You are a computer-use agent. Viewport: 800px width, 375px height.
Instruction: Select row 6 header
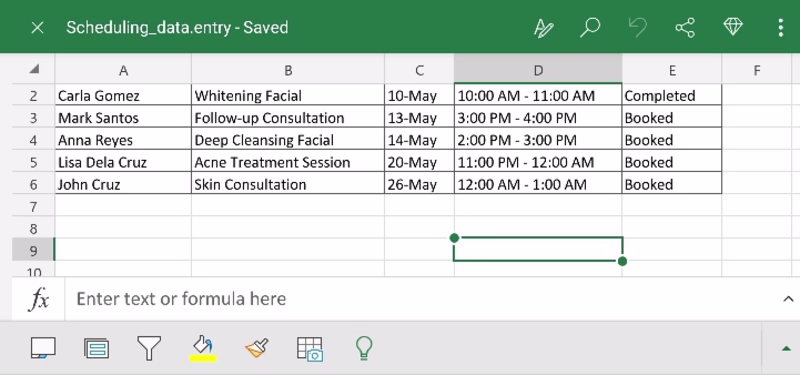point(34,185)
